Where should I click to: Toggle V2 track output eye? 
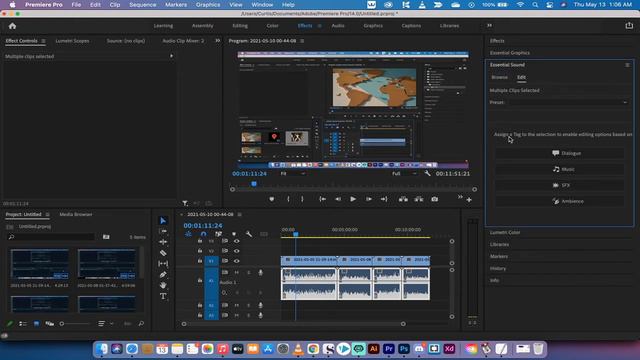pos(236,251)
